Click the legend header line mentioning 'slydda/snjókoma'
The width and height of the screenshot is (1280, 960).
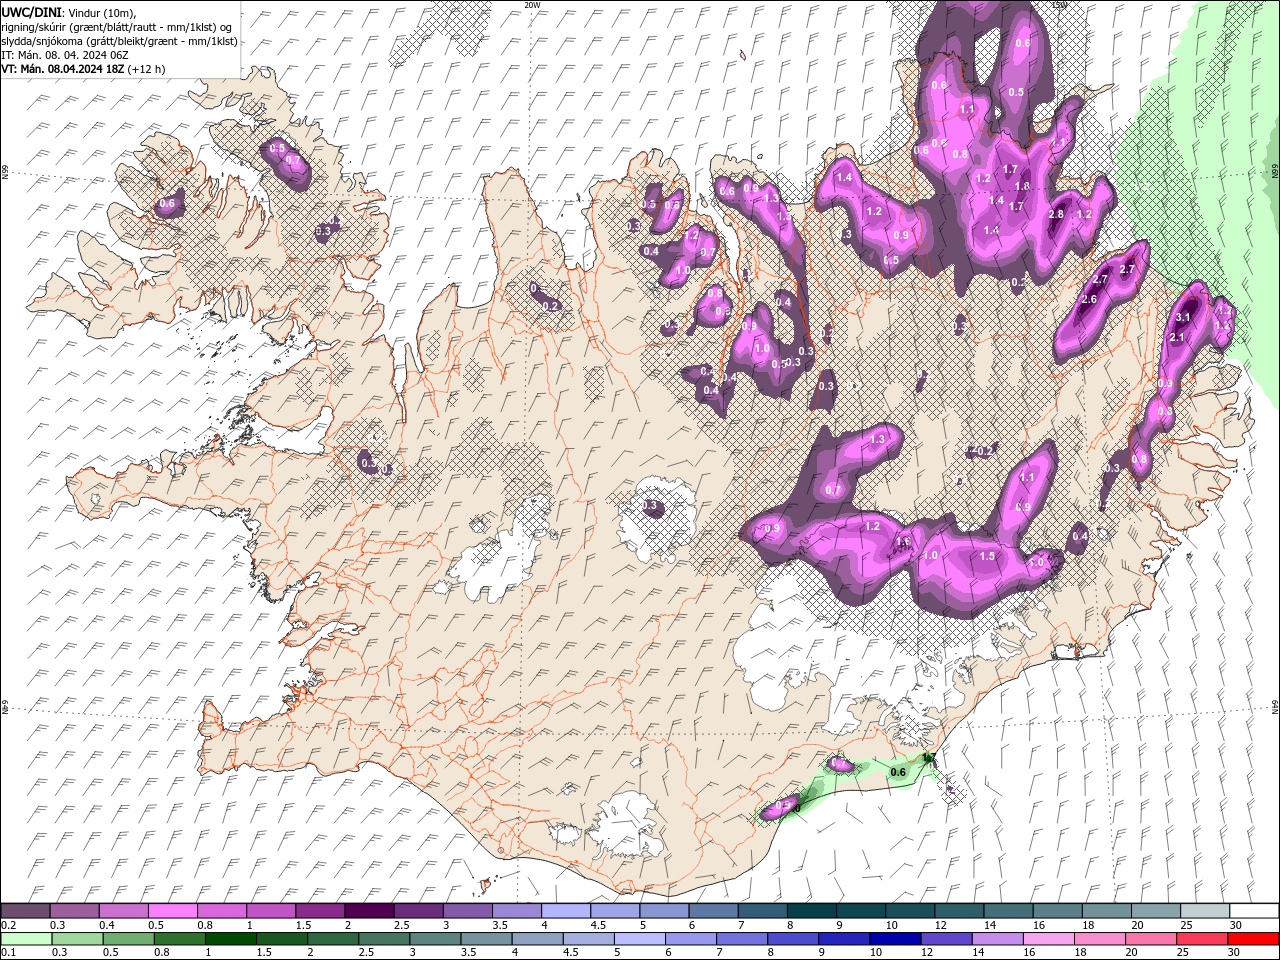[120, 41]
